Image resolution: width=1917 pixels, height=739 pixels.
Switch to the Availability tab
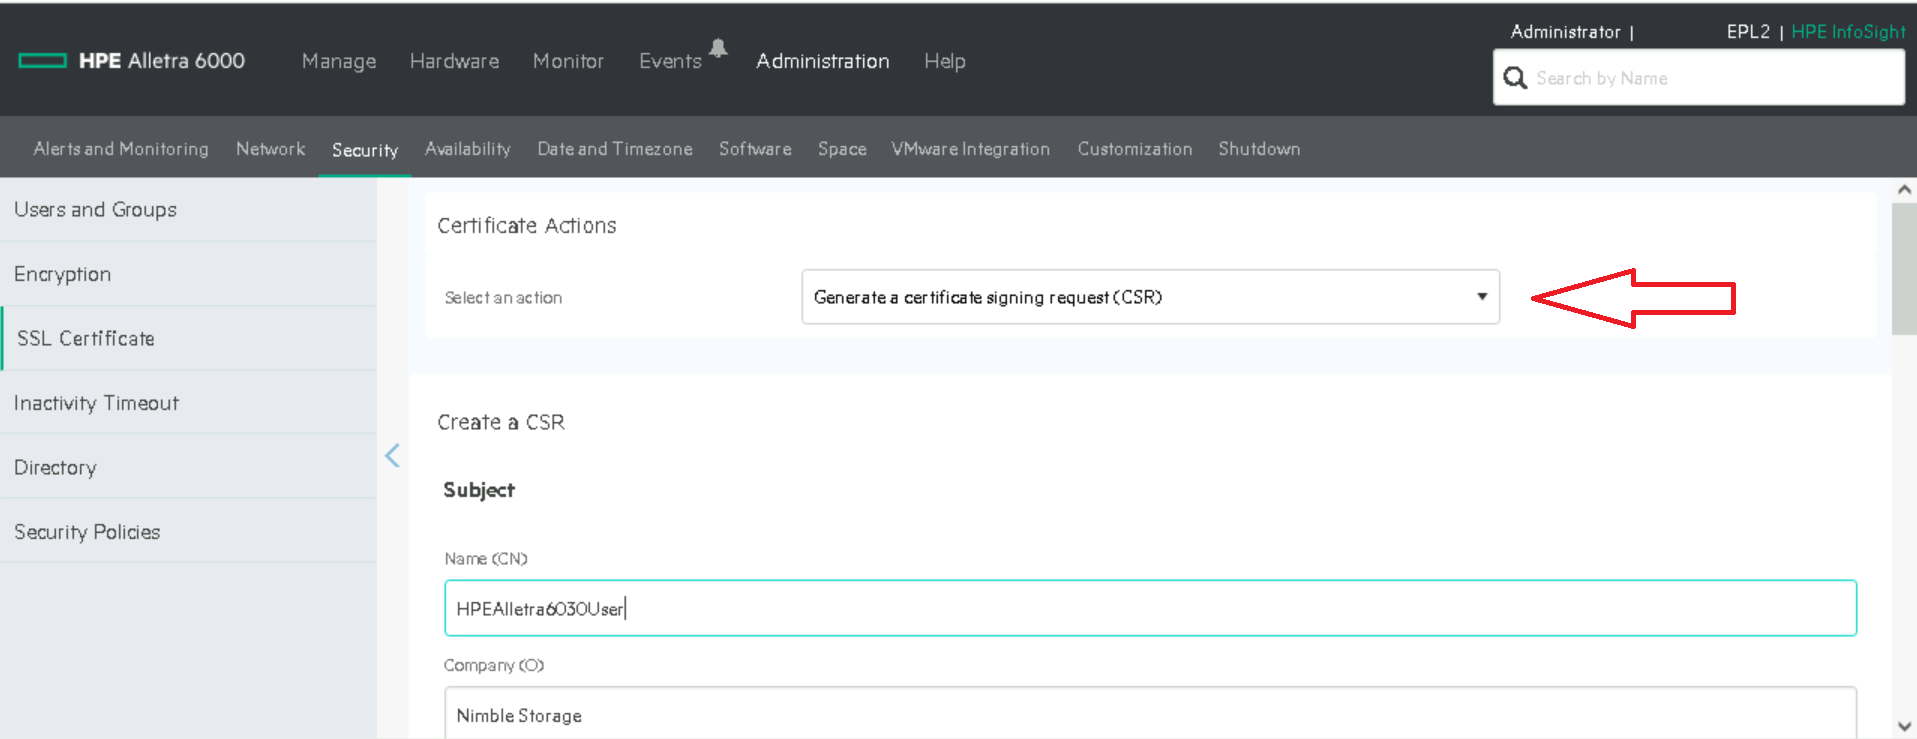[467, 148]
